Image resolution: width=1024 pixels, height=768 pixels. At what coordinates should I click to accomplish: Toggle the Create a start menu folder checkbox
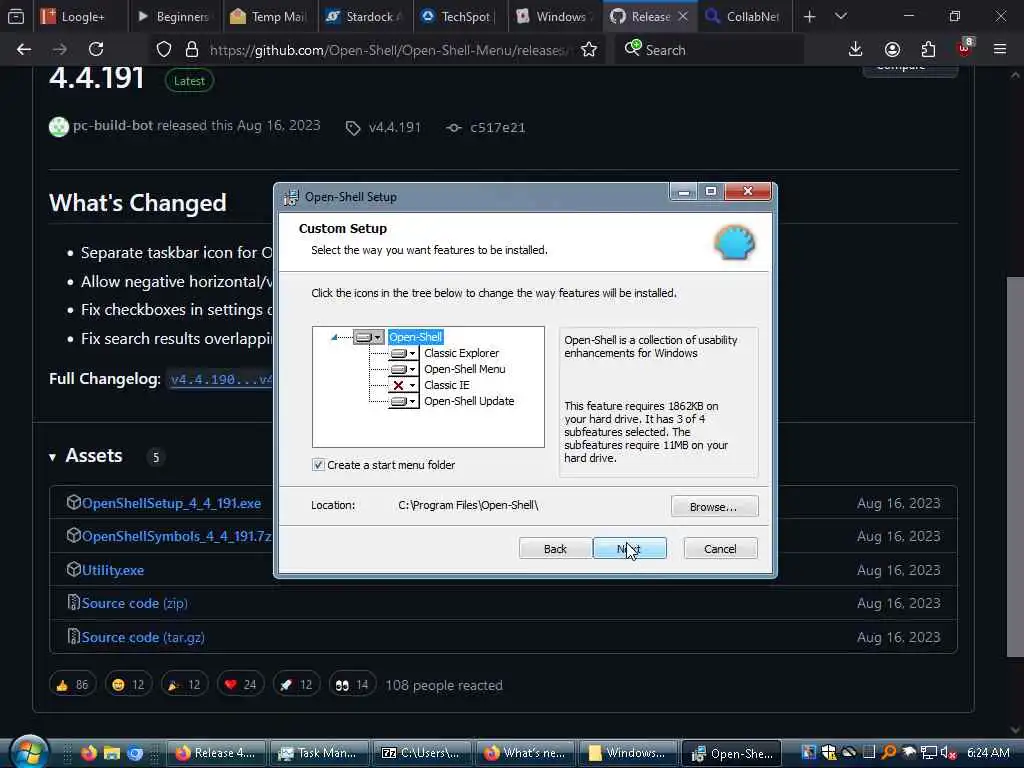[318, 465]
